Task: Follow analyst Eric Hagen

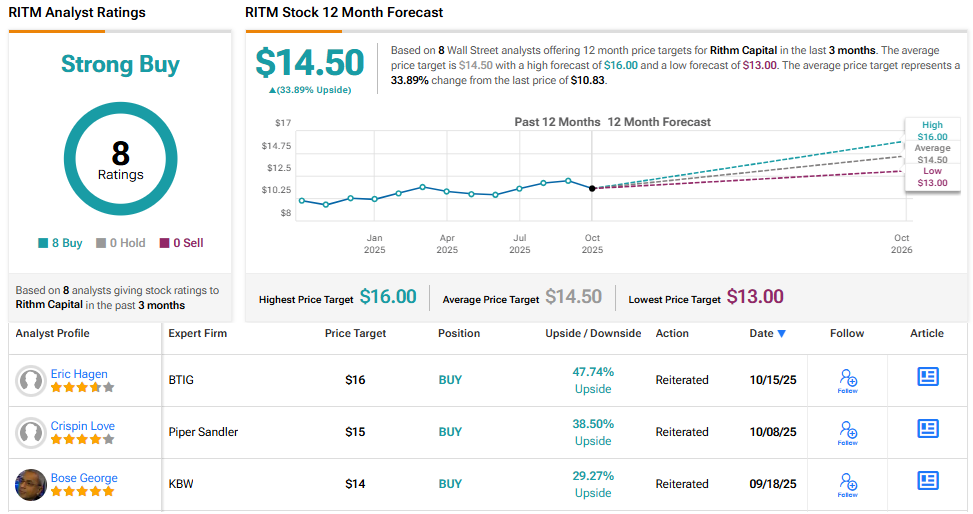Action: click(x=847, y=380)
